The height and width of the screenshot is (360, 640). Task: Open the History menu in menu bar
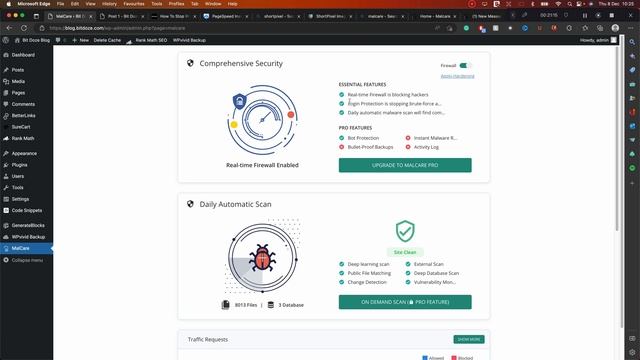click(x=109, y=4)
